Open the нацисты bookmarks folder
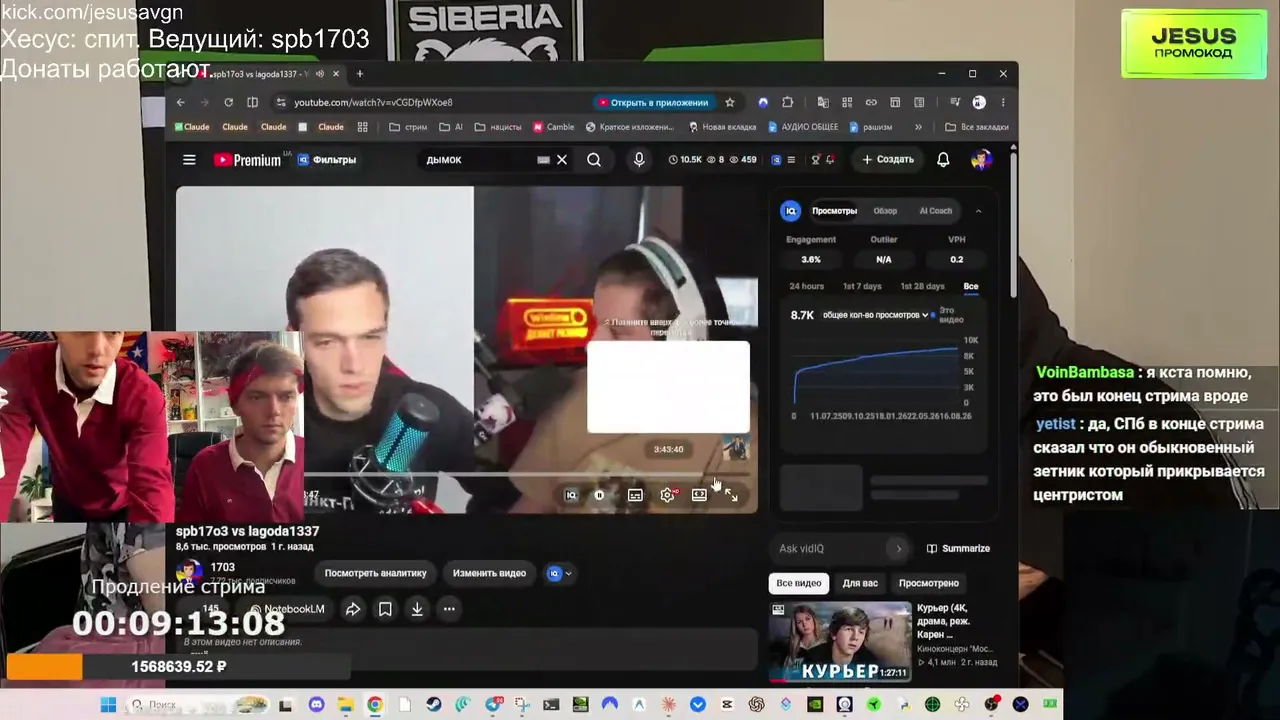This screenshot has height=720, width=1280. pos(498,127)
